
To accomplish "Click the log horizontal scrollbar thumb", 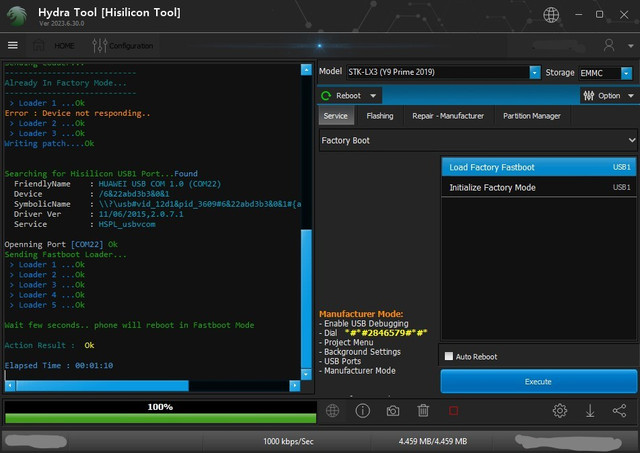I will pos(102,386).
